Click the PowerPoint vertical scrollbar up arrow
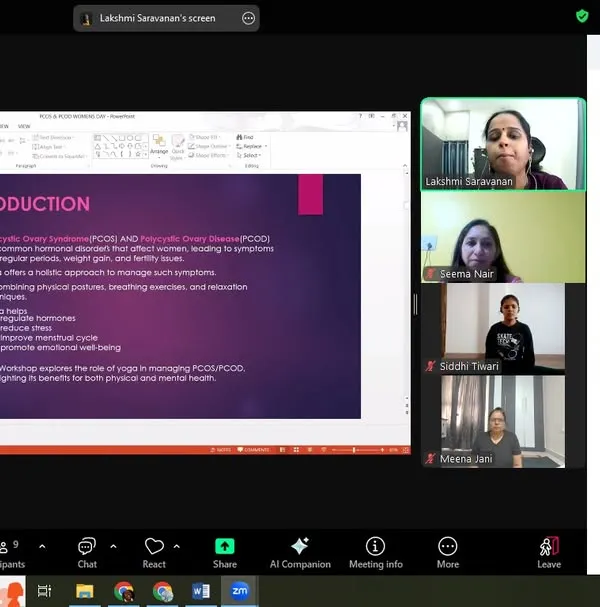600x607 pixels. coord(406,173)
